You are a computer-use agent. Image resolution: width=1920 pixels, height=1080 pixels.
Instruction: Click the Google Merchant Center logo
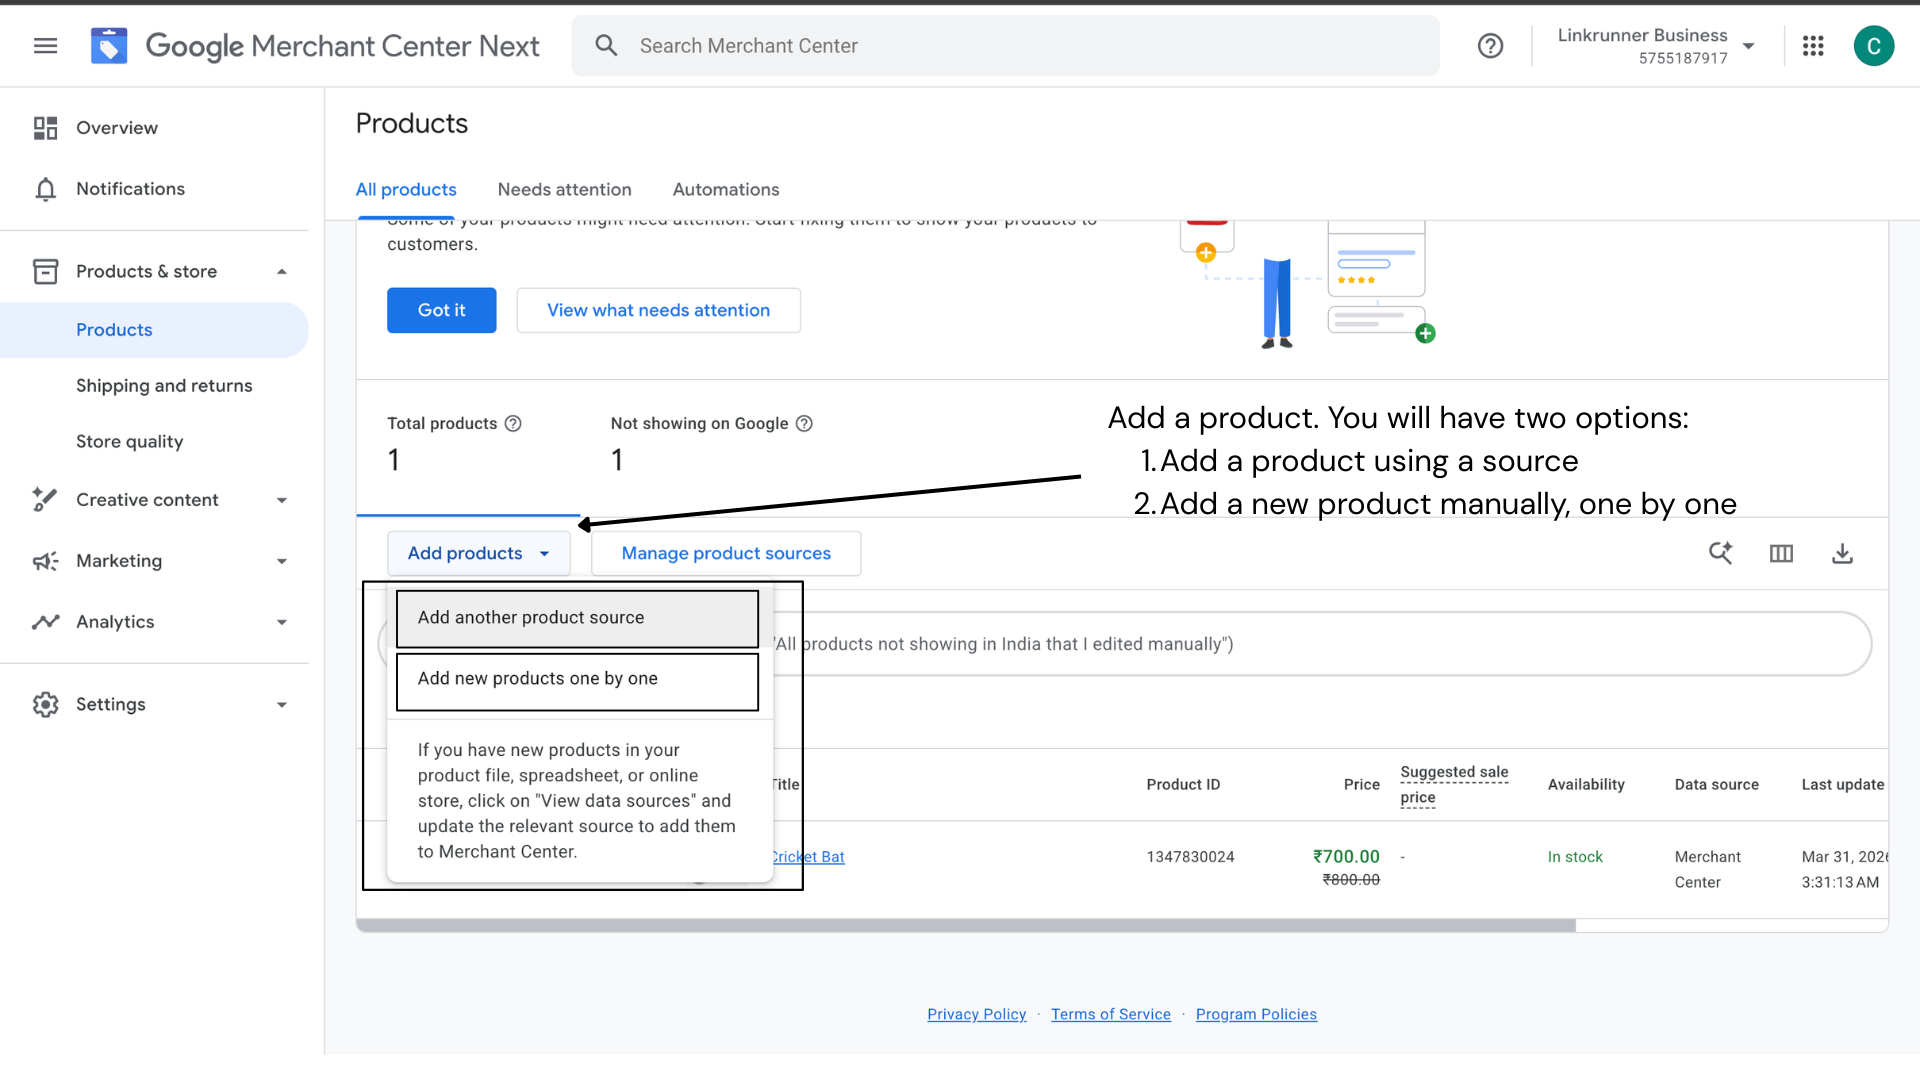coord(109,46)
